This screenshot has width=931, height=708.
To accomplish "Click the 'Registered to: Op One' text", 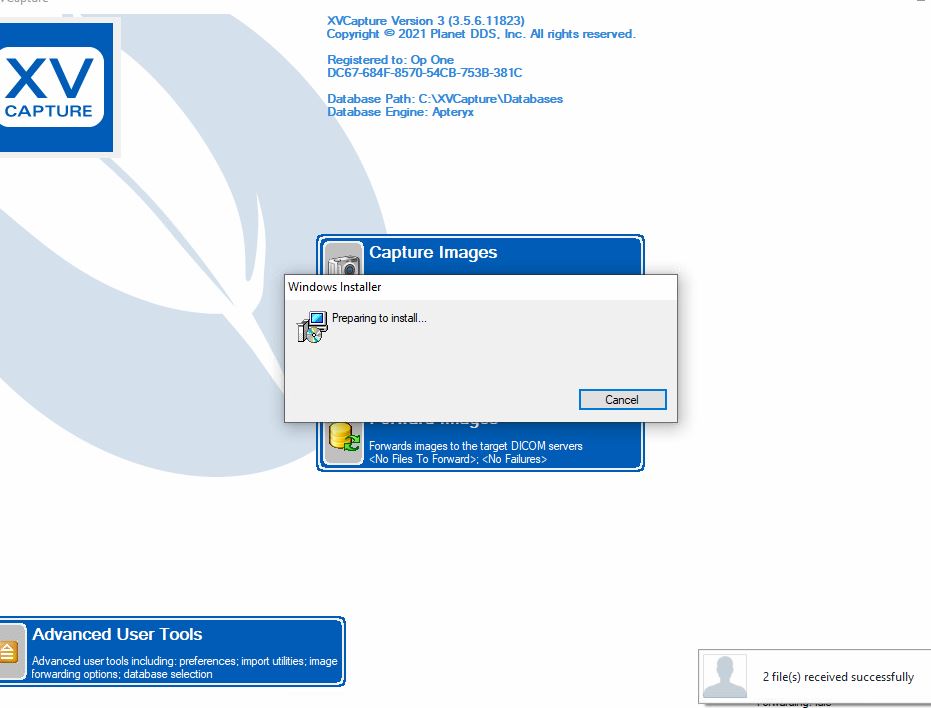I will 390,60.
